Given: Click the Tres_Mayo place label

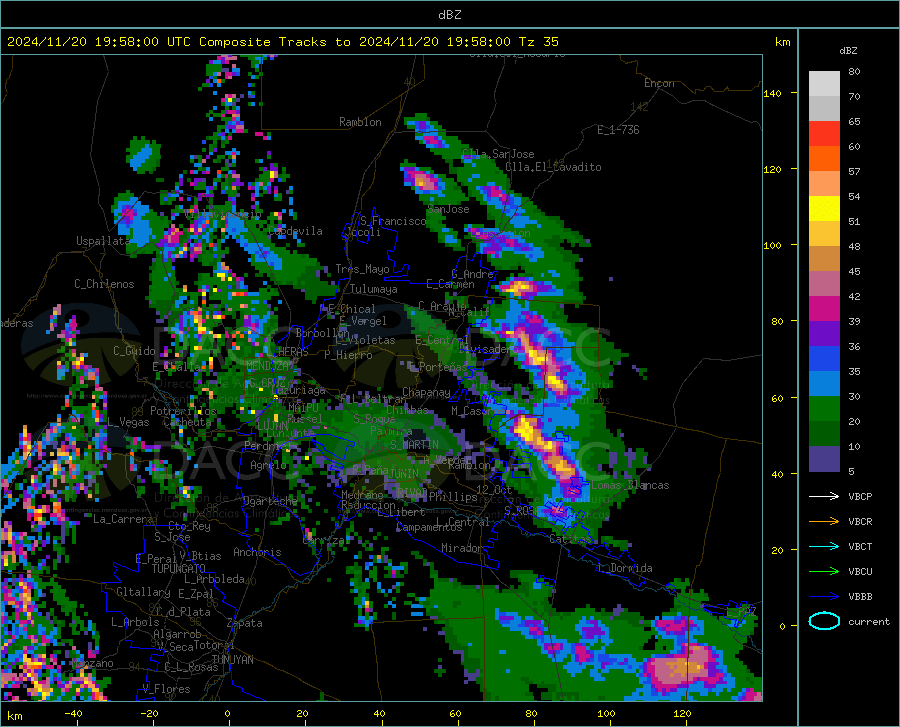Looking at the screenshot, I should pos(362,269).
